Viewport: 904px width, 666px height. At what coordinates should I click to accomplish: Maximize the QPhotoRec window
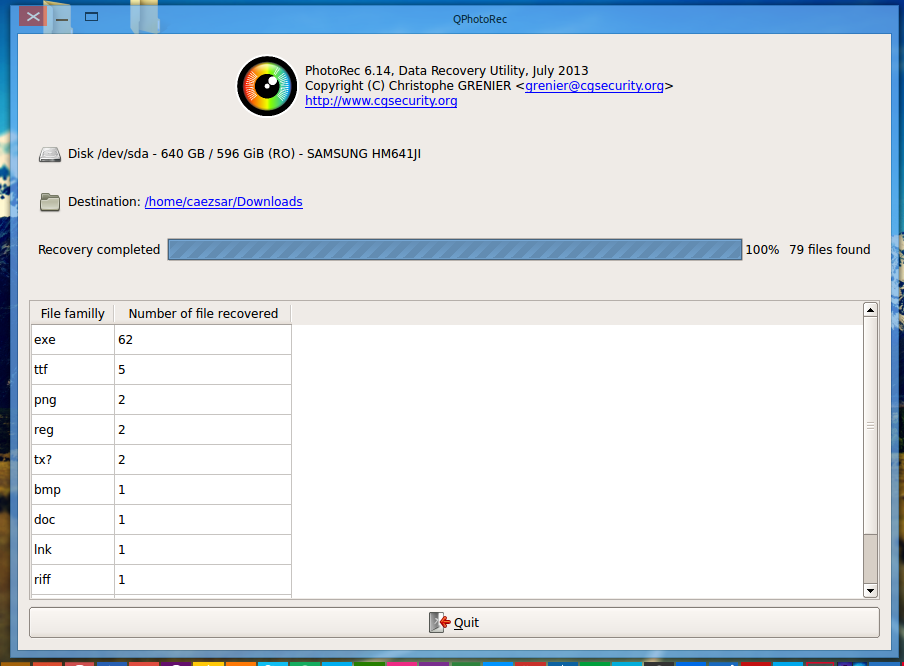[92, 17]
